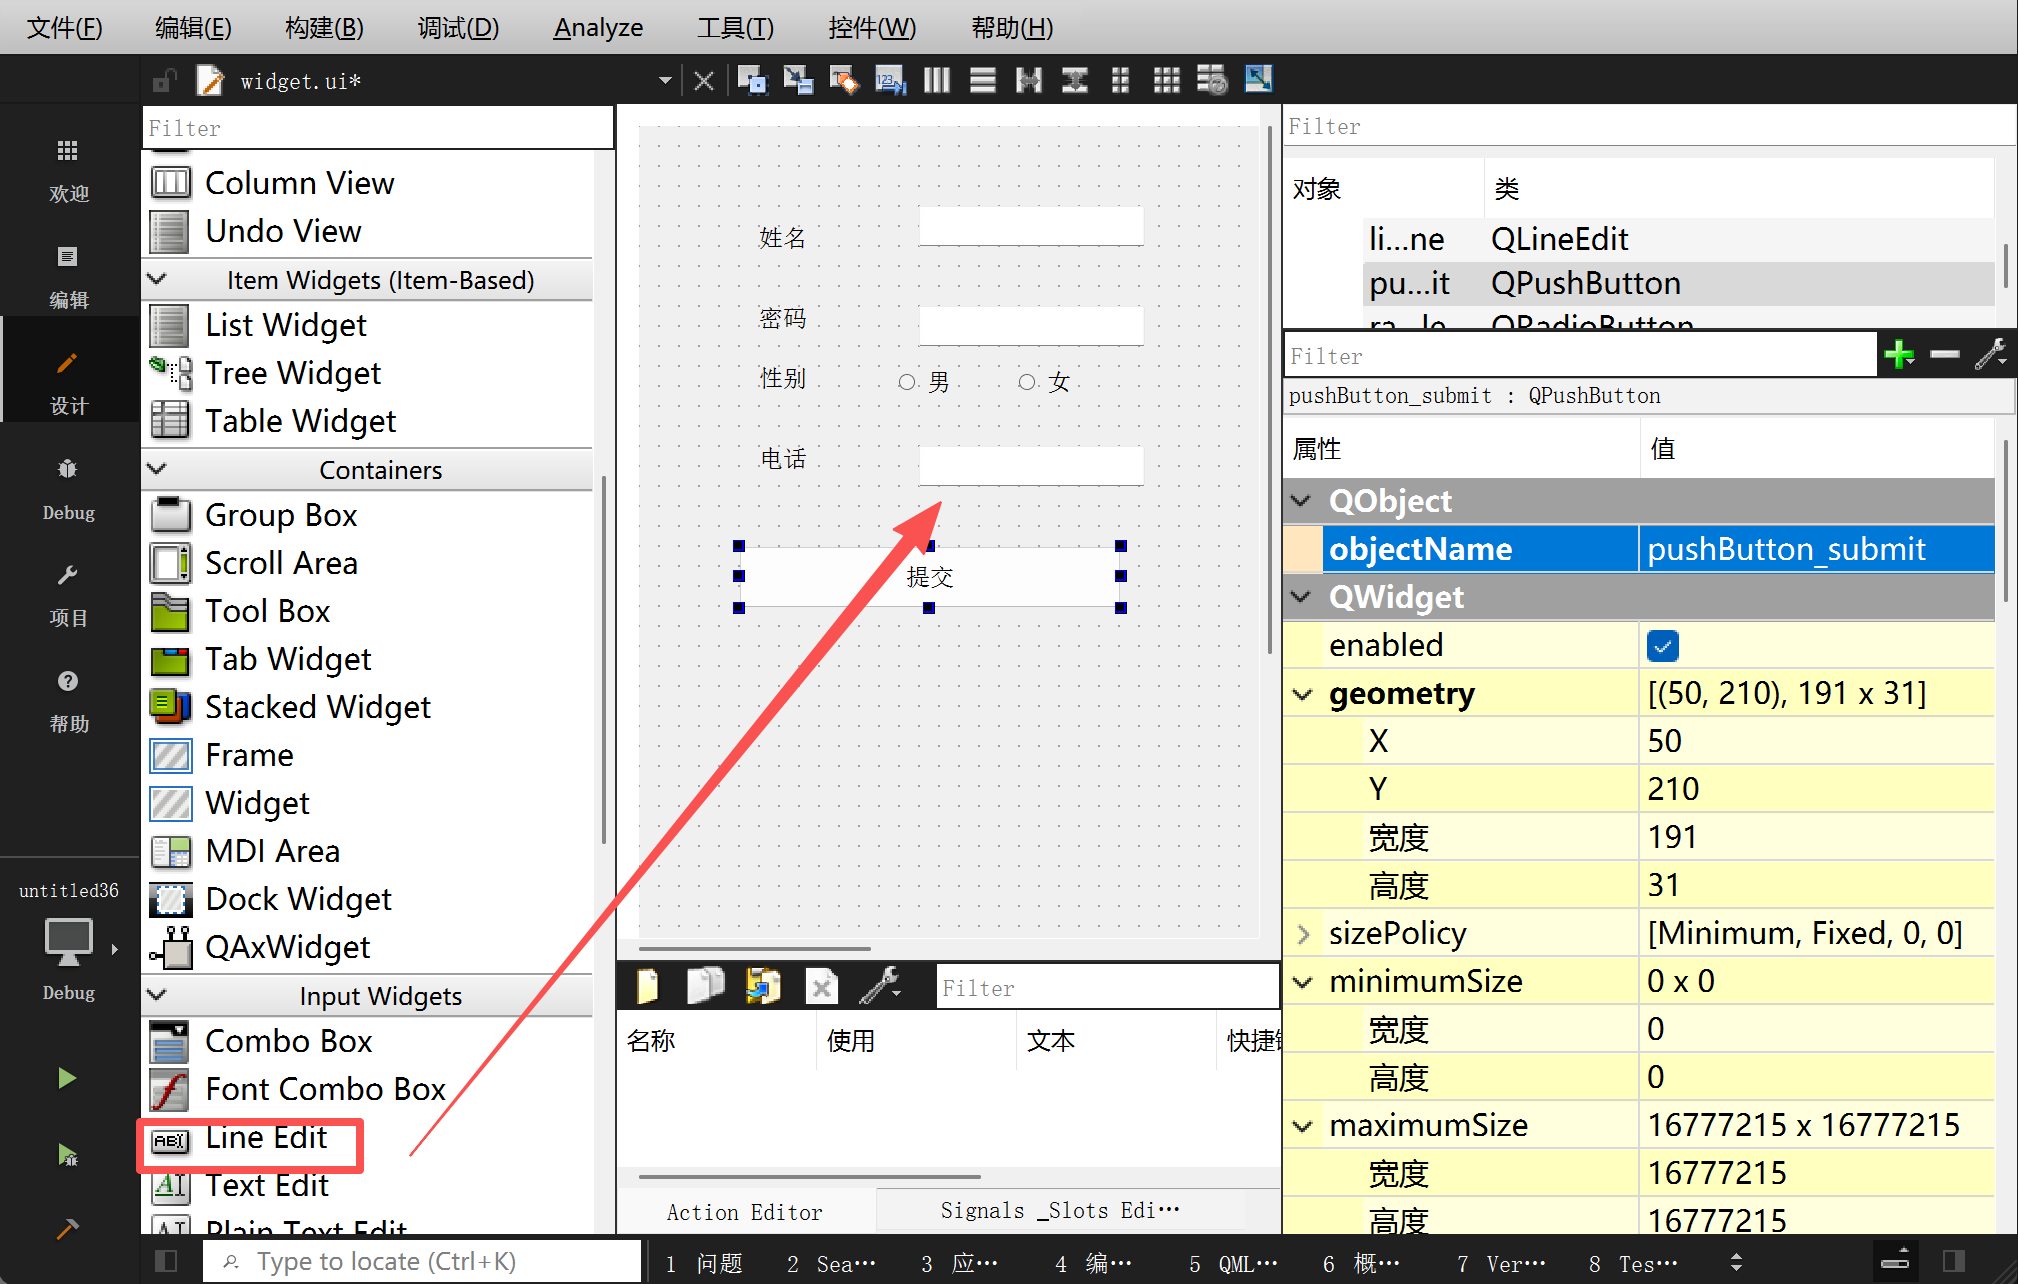Image resolution: width=2018 pixels, height=1284 pixels.
Task: Click Edit Signals/Slots toolbar icon
Action: click(x=797, y=80)
